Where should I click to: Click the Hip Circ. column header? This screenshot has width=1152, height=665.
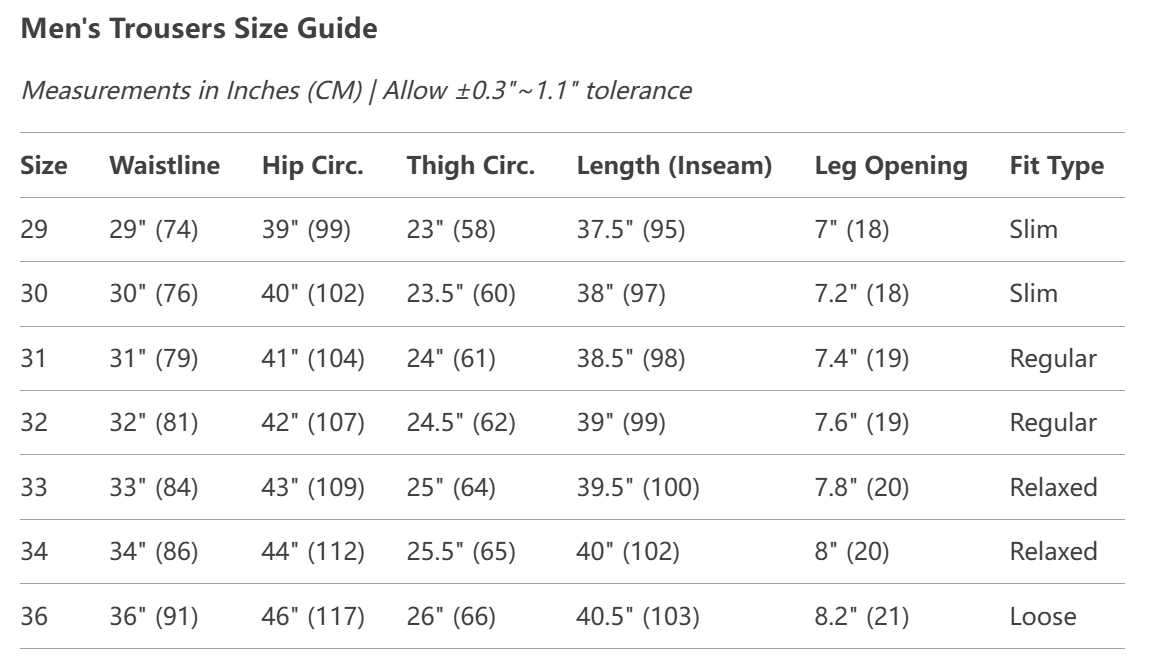coord(312,166)
